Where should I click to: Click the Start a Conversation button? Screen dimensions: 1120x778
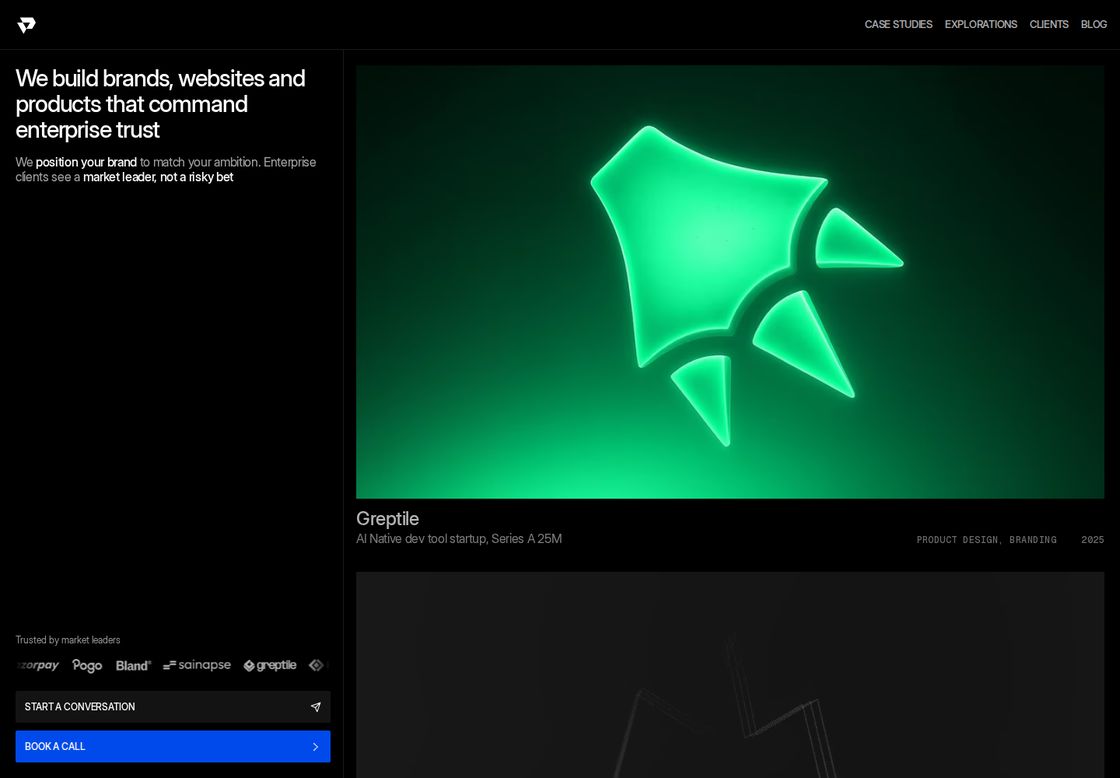[173, 707]
